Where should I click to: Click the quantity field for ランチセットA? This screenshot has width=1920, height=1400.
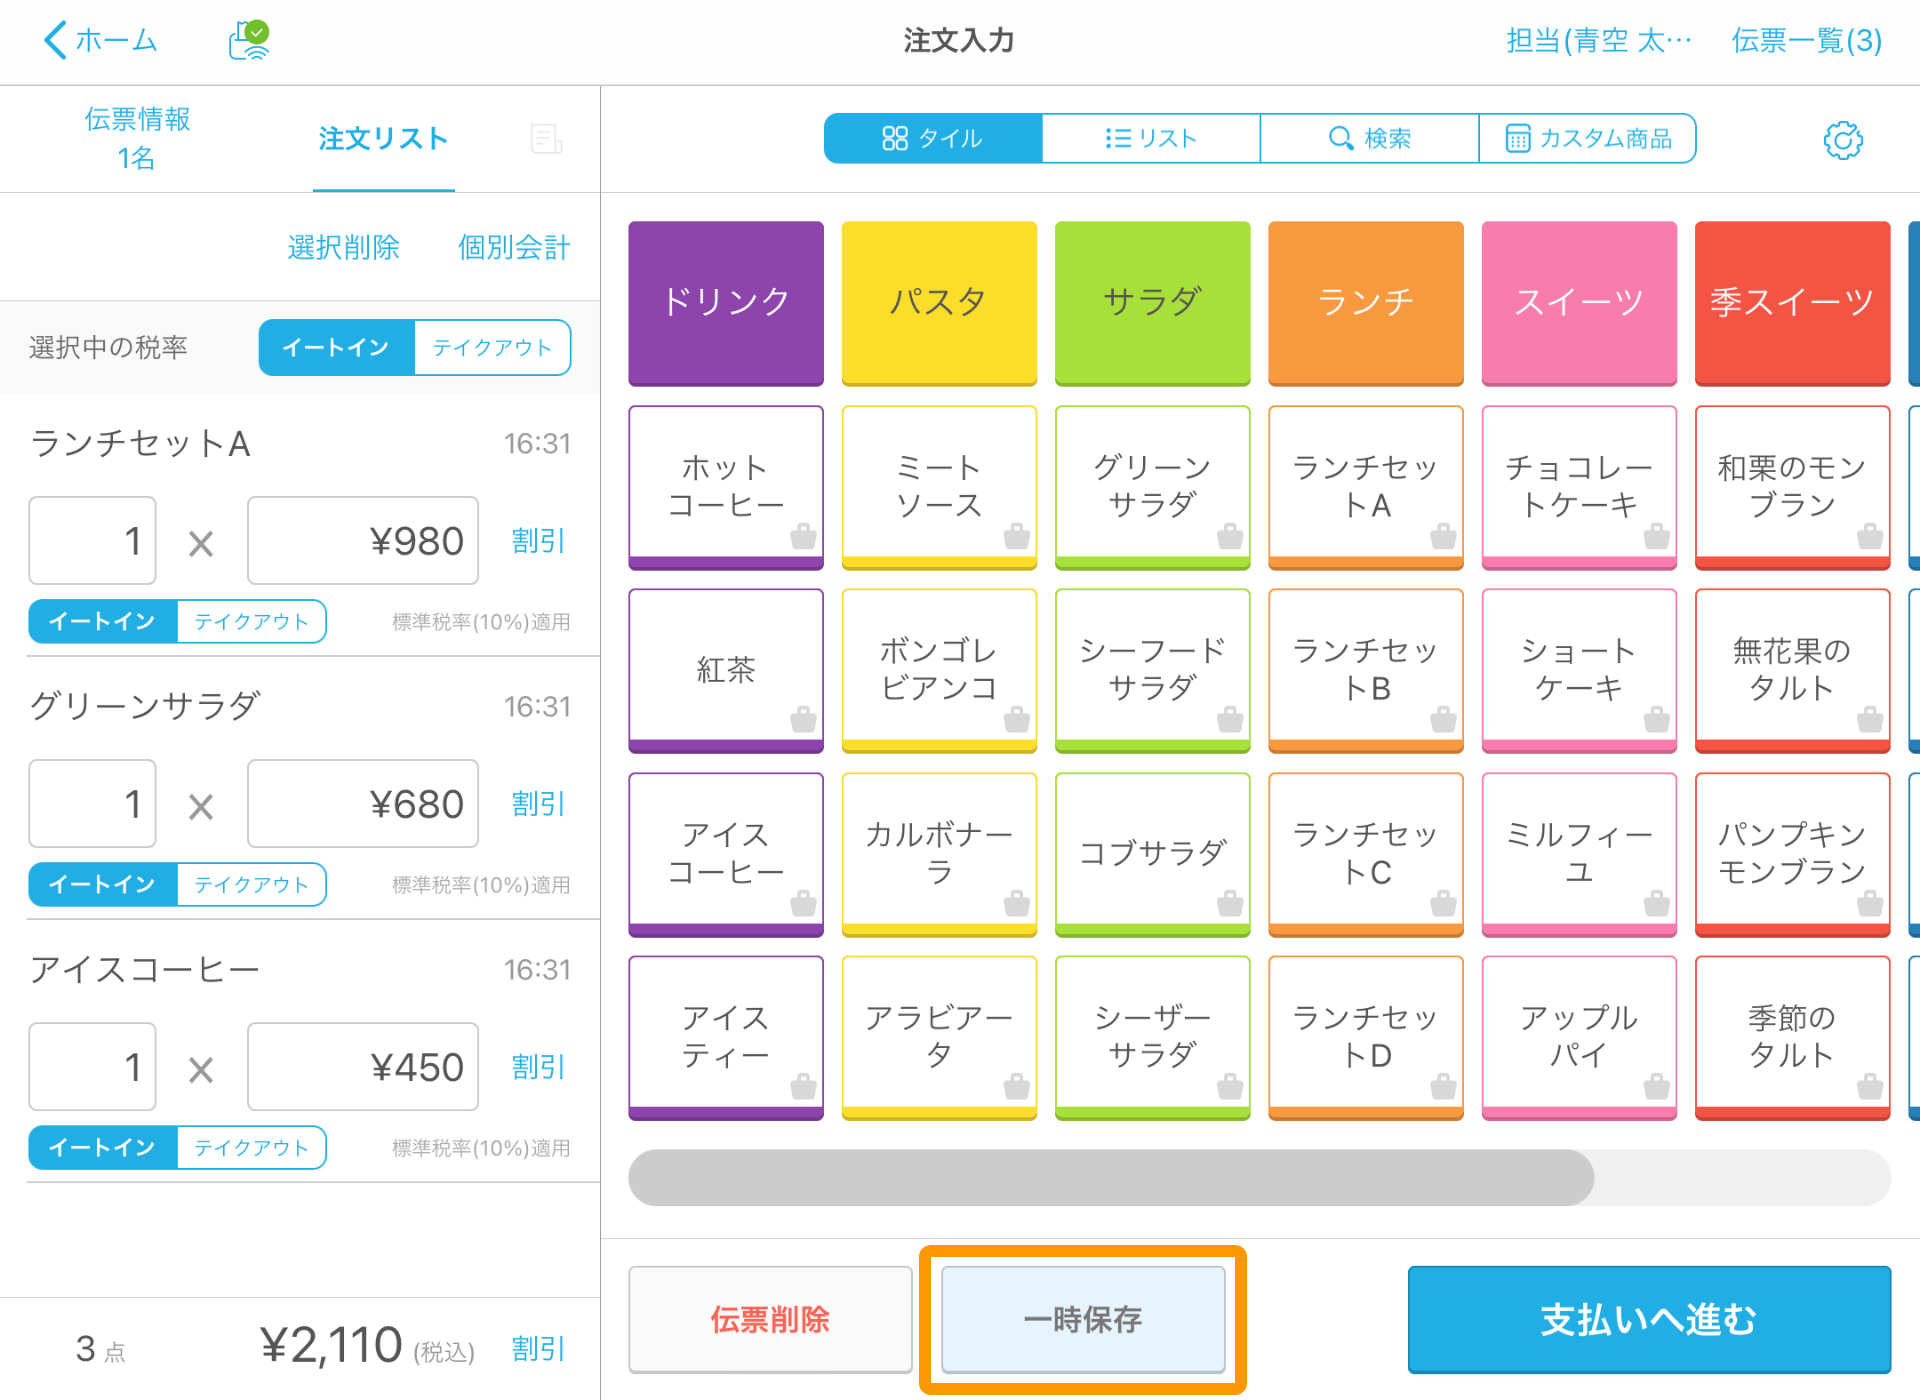(92, 540)
